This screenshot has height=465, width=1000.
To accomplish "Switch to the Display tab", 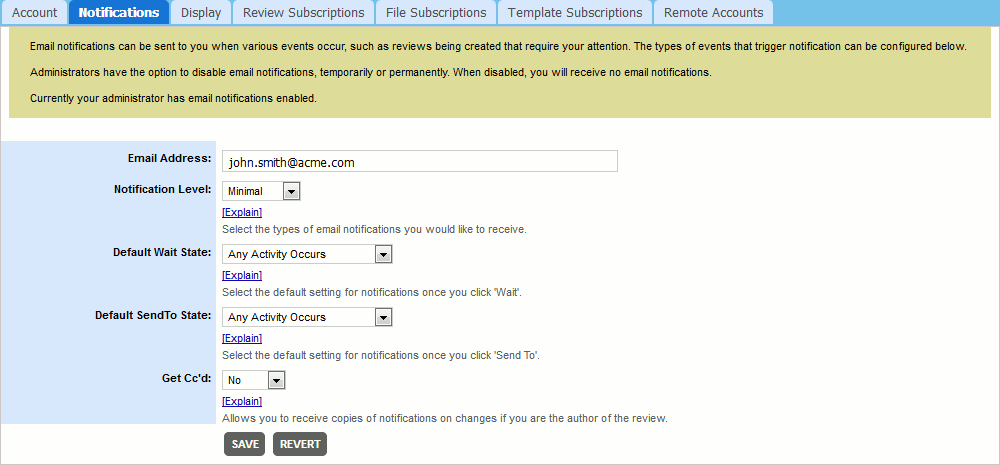I will pos(201,13).
